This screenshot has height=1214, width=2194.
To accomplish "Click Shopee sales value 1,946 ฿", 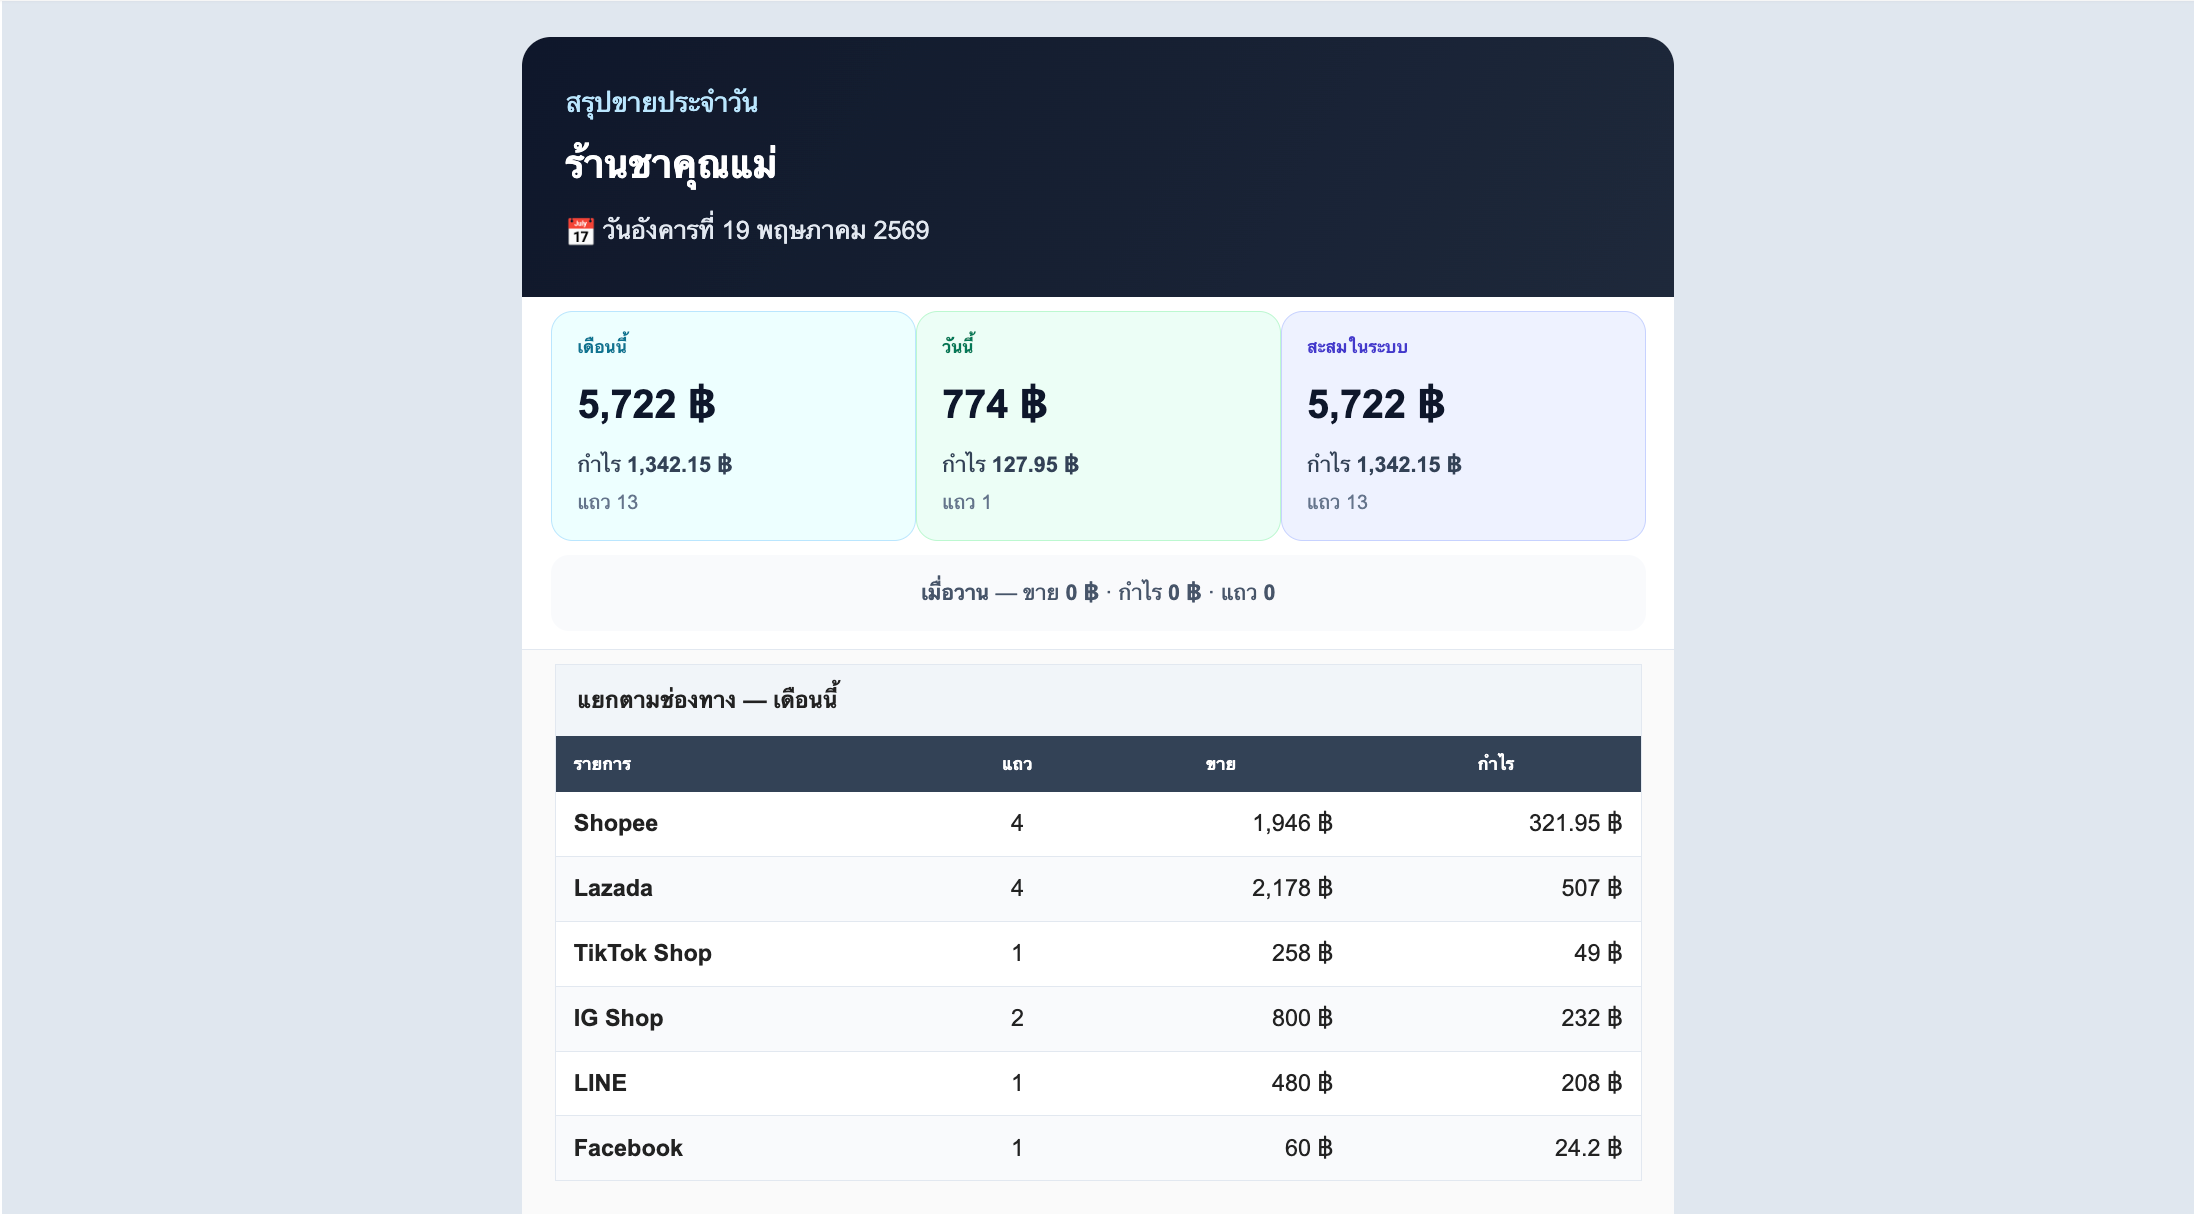I will tap(1292, 823).
